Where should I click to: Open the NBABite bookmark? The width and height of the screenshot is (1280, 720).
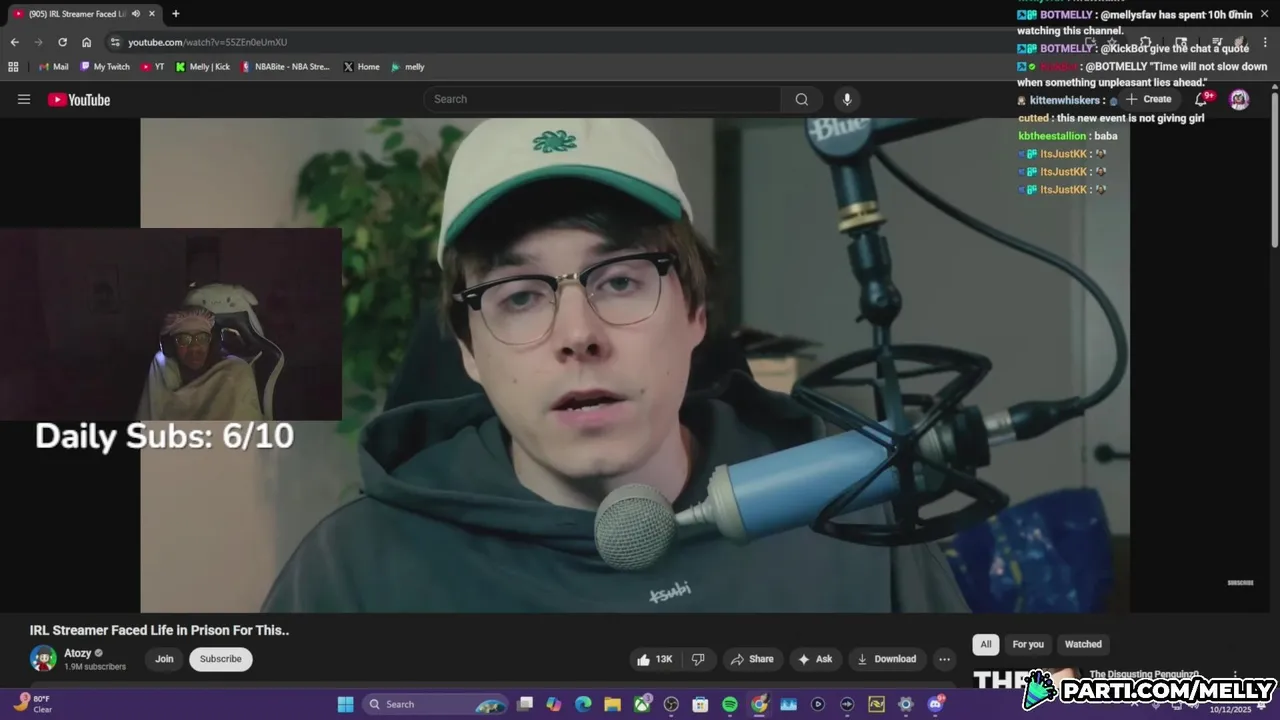tap(286, 67)
